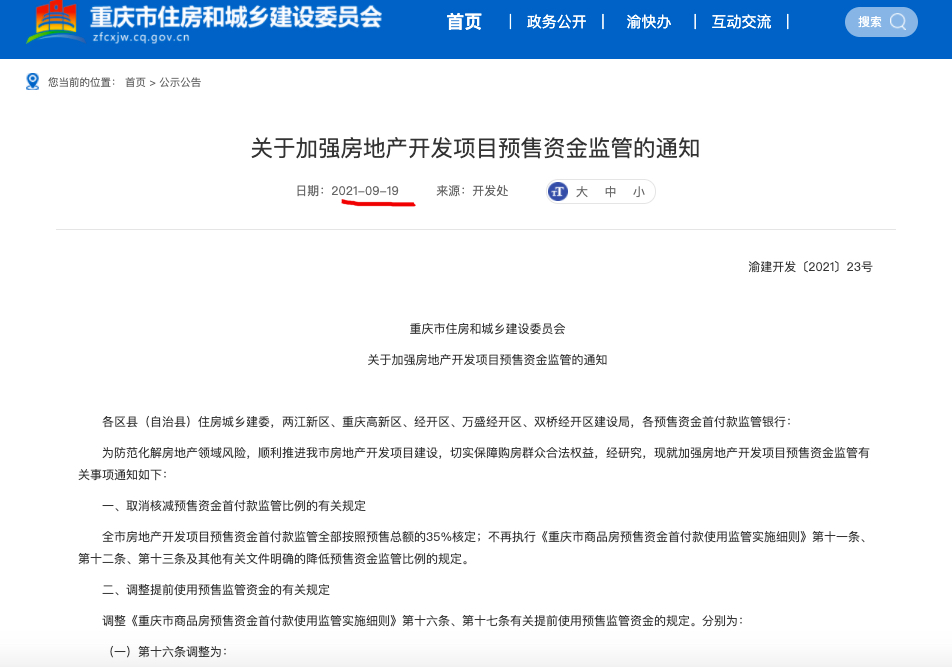Click the underlined date 2021-09-19
The width and height of the screenshot is (952, 667).
click(365, 191)
